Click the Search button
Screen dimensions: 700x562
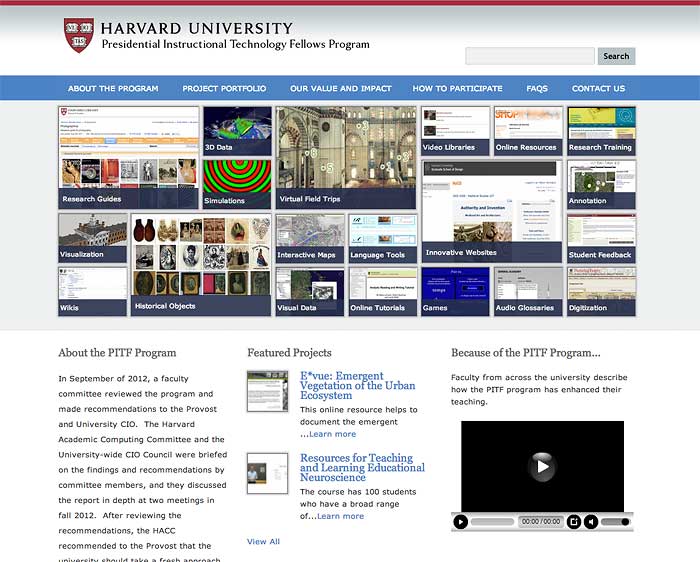pyautogui.click(x=616, y=56)
